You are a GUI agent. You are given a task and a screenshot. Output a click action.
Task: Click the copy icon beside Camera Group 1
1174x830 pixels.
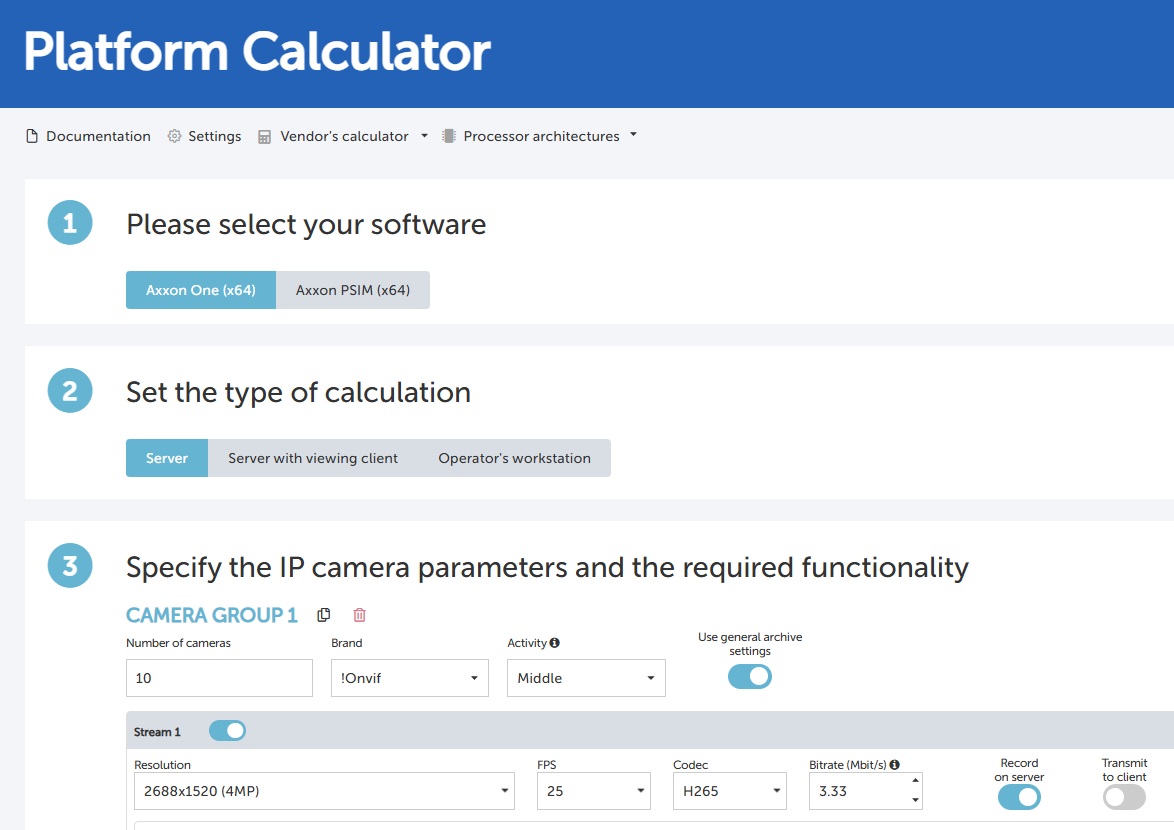coord(323,615)
